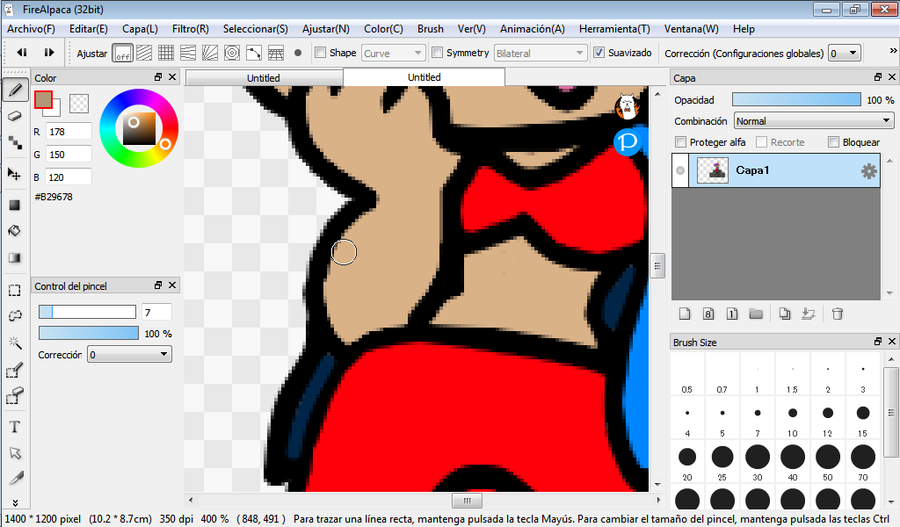
Task: Open the global Corrección dropdown
Action: tap(844, 53)
